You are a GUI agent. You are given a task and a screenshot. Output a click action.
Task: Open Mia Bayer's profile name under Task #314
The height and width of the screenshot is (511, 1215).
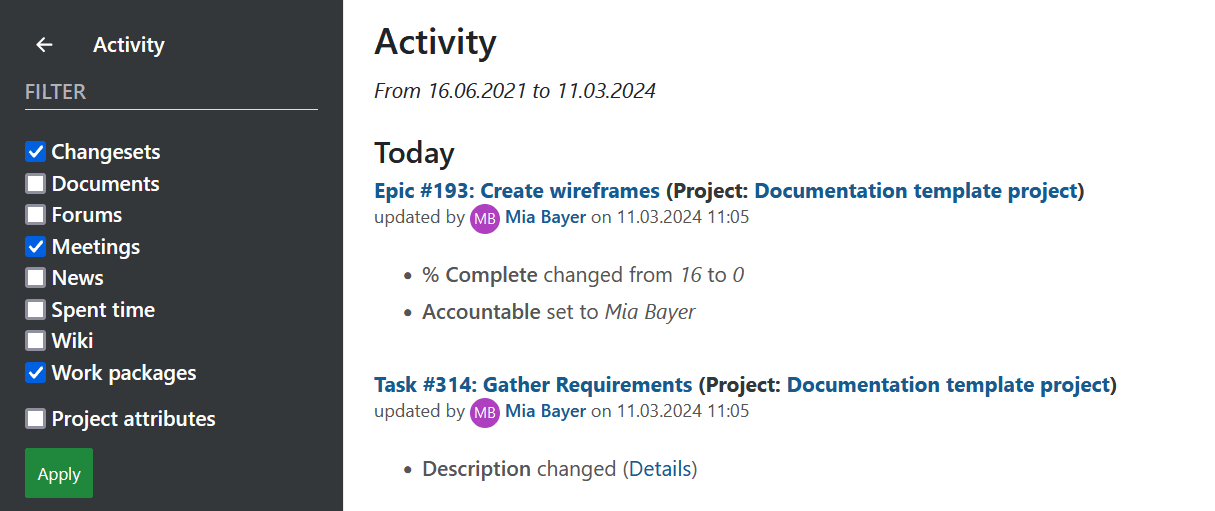point(546,412)
